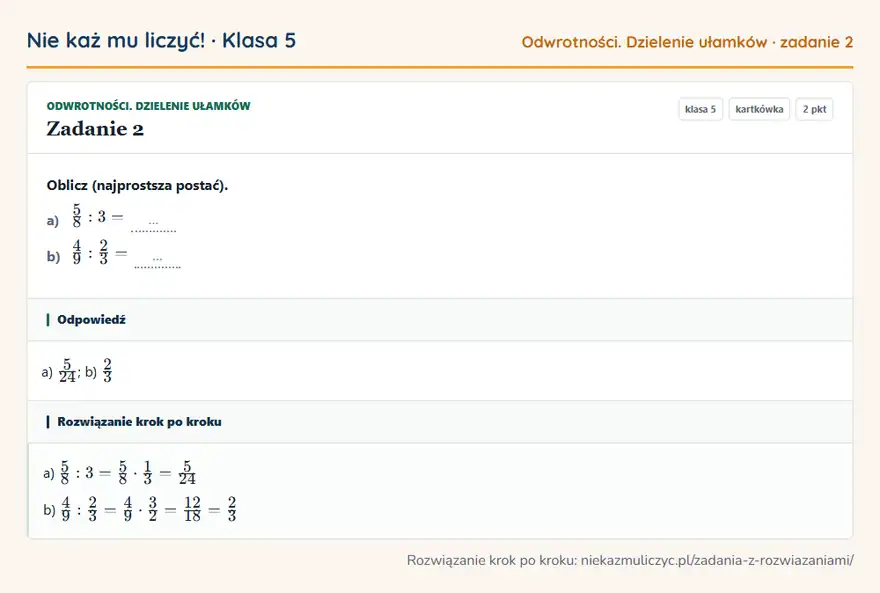880x593 pixels.
Task: Click the answer 5/24 in the Odpowiedź row
Action: click(67, 371)
